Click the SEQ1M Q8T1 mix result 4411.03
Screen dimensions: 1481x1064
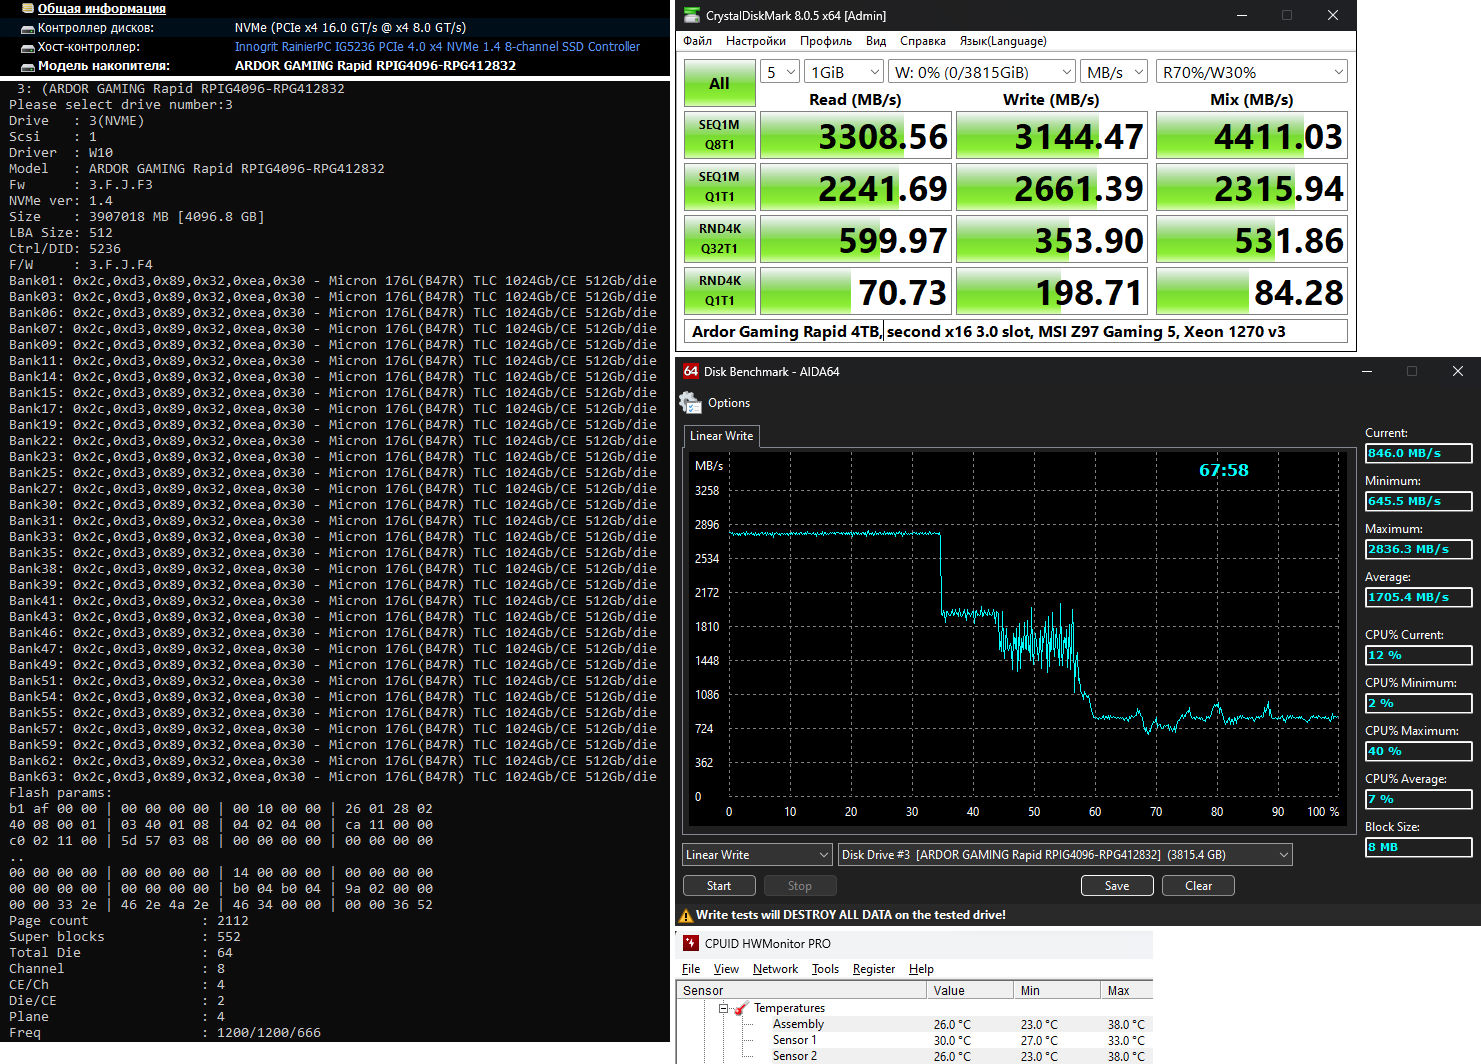[x=1252, y=135]
